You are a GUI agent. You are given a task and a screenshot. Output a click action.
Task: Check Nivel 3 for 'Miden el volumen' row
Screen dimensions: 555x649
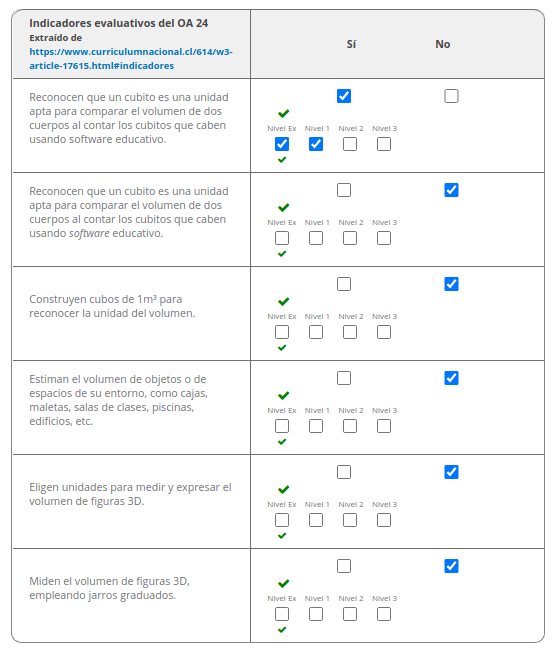point(384,614)
